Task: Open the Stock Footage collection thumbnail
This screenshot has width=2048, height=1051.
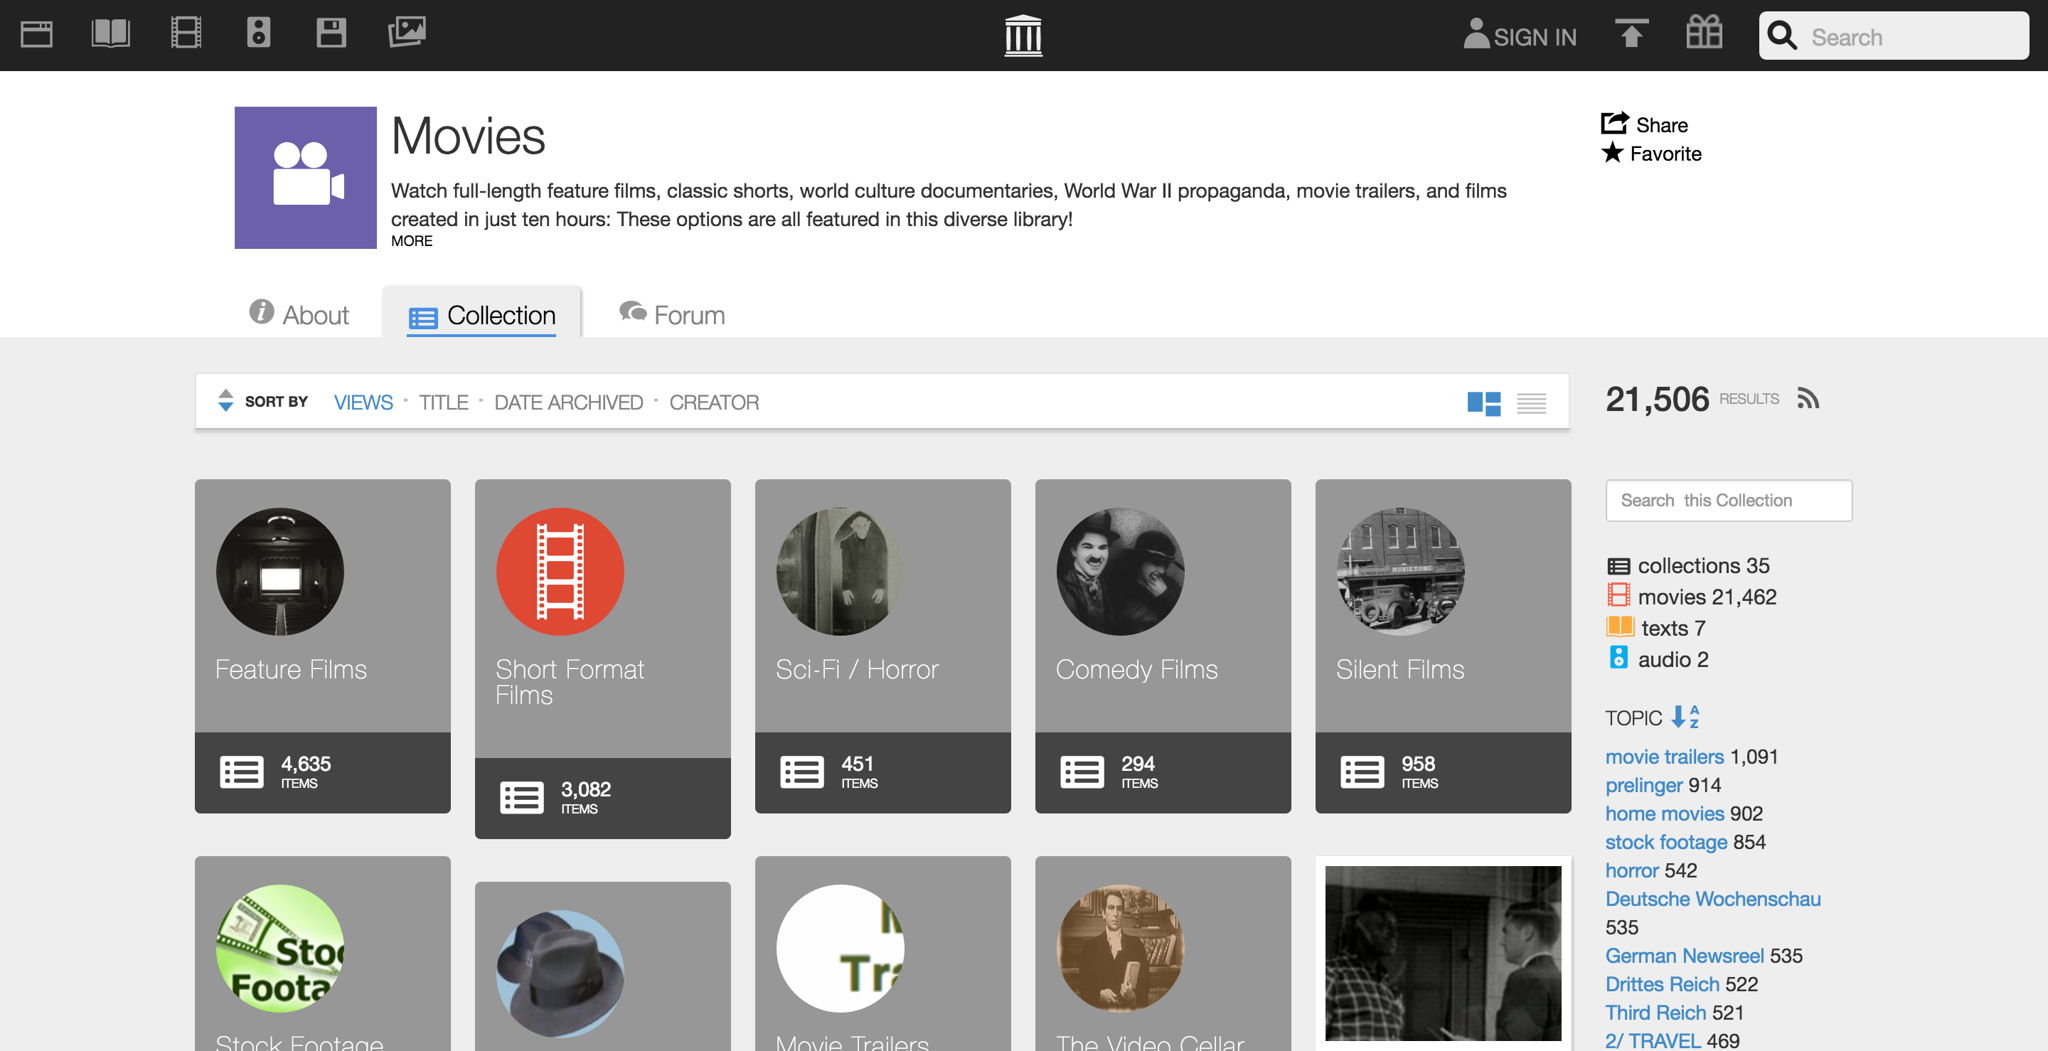Action: 280,948
